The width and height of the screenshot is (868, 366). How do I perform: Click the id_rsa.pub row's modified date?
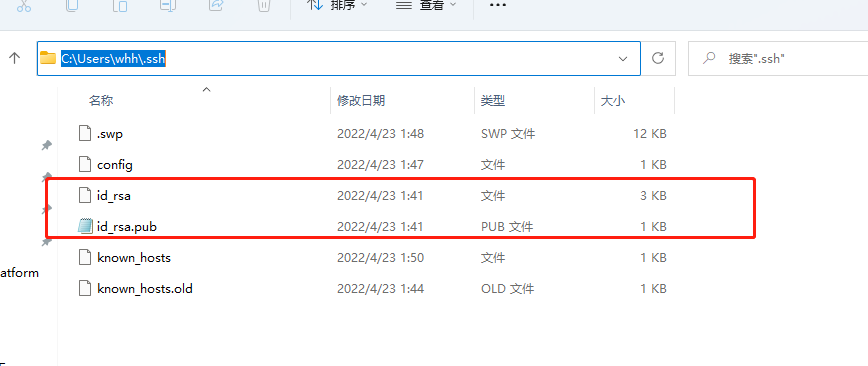380,227
